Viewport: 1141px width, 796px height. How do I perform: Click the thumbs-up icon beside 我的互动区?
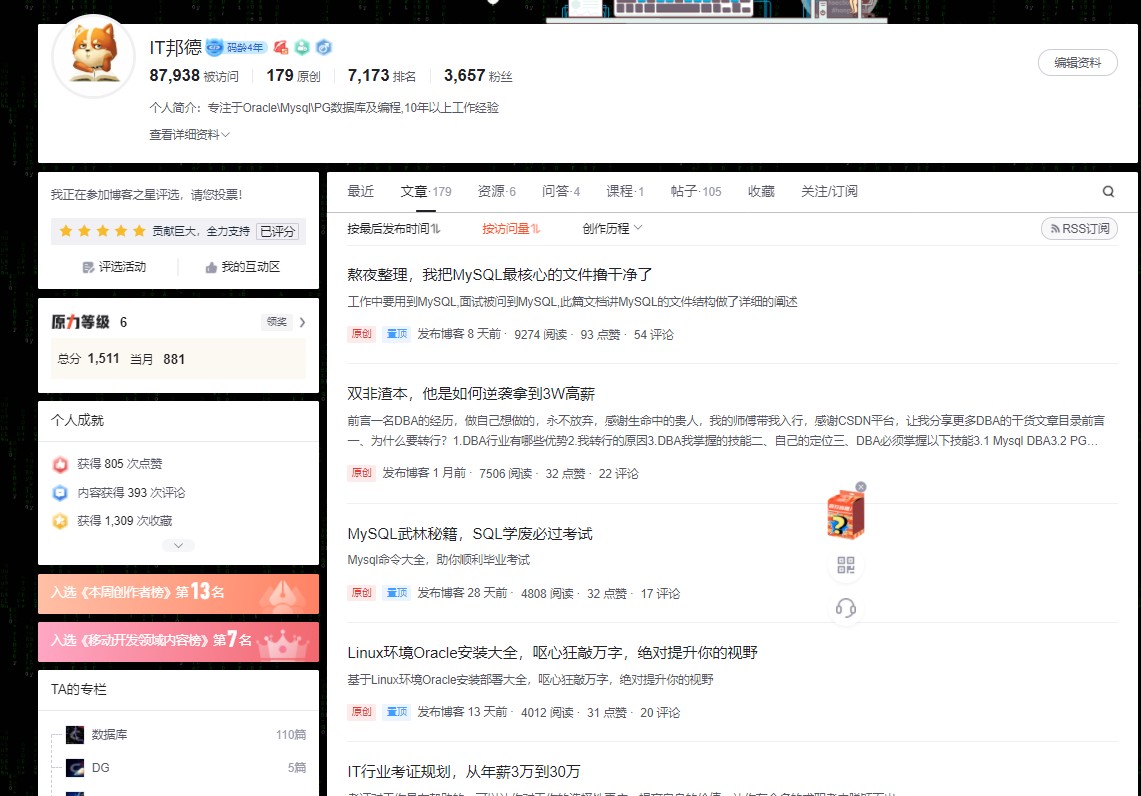[211, 267]
